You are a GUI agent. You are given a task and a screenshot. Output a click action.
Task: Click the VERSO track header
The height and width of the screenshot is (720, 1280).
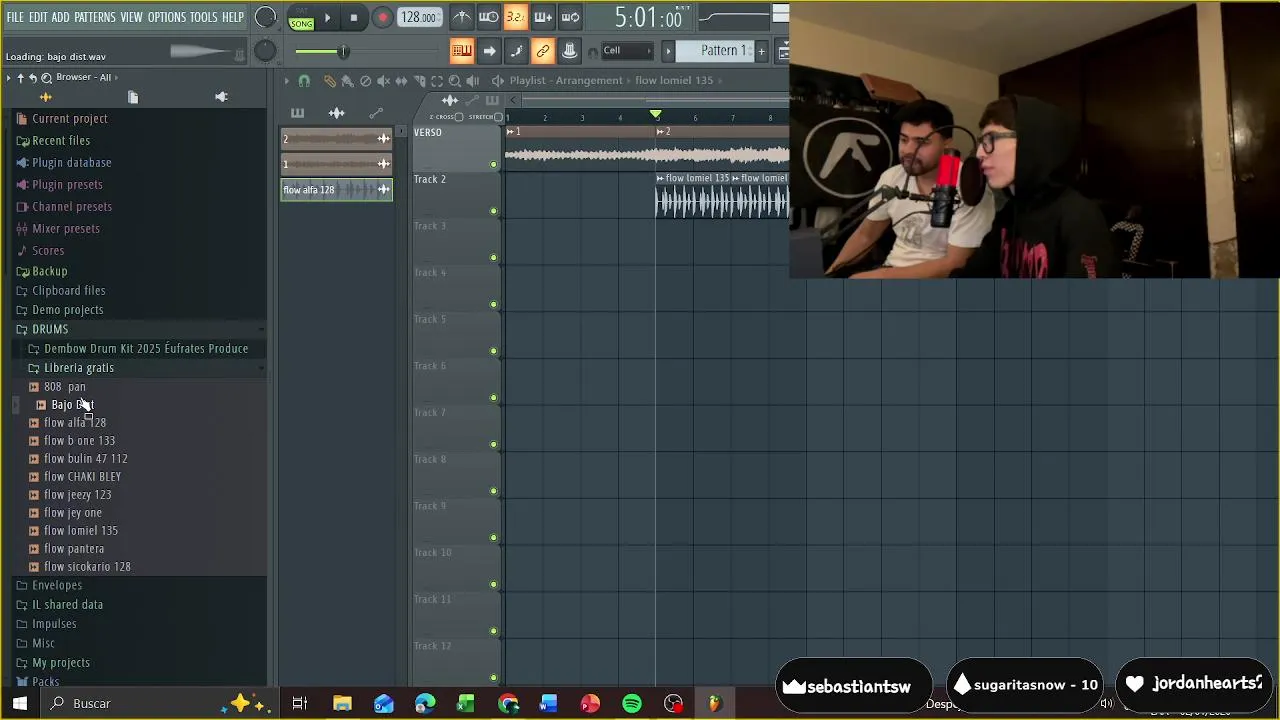[455, 148]
